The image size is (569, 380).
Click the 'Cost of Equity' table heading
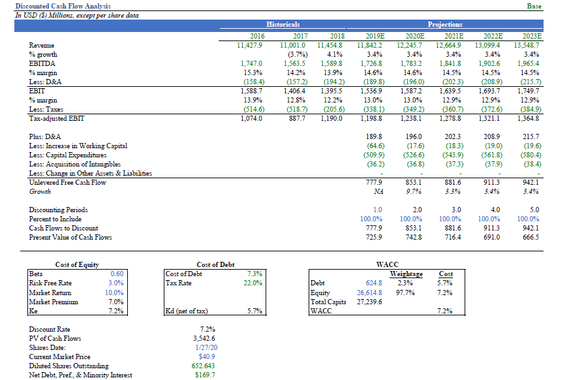click(77, 265)
